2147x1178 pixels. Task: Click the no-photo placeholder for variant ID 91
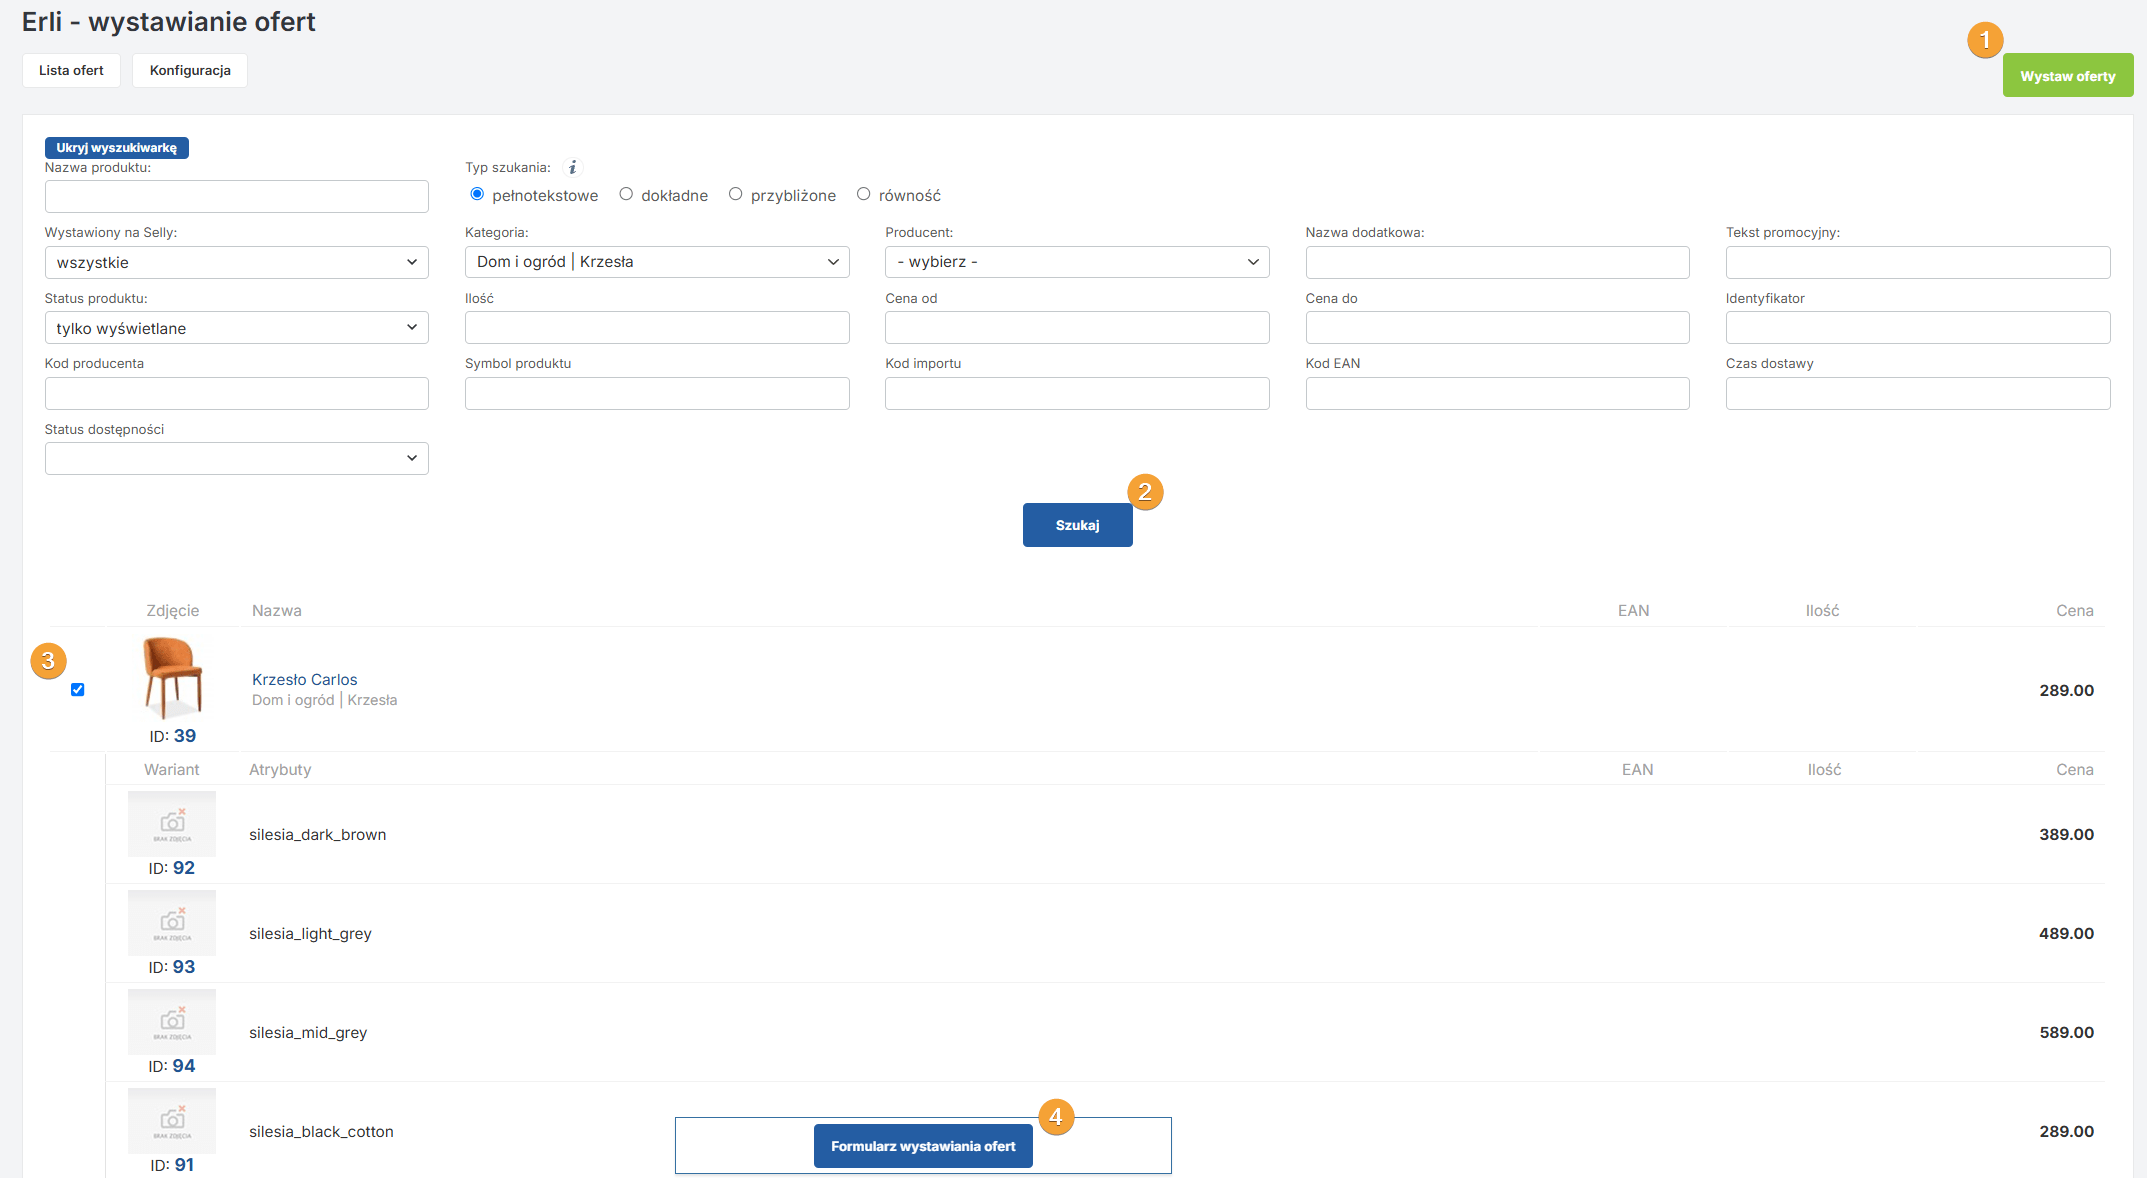172,1120
